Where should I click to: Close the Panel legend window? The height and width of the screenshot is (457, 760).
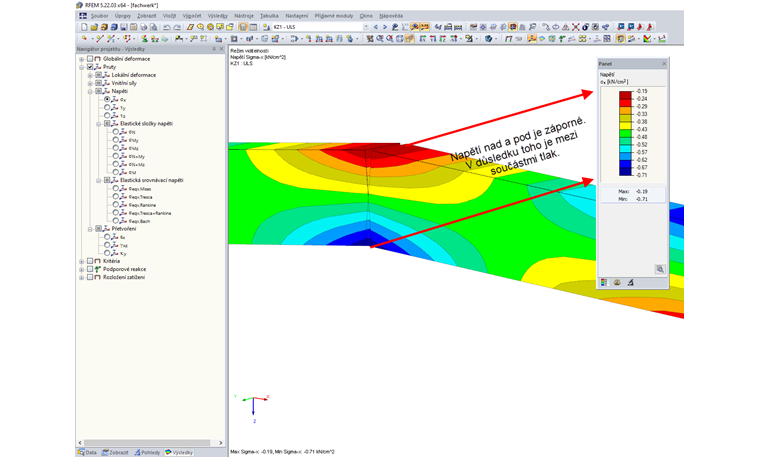pos(664,63)
